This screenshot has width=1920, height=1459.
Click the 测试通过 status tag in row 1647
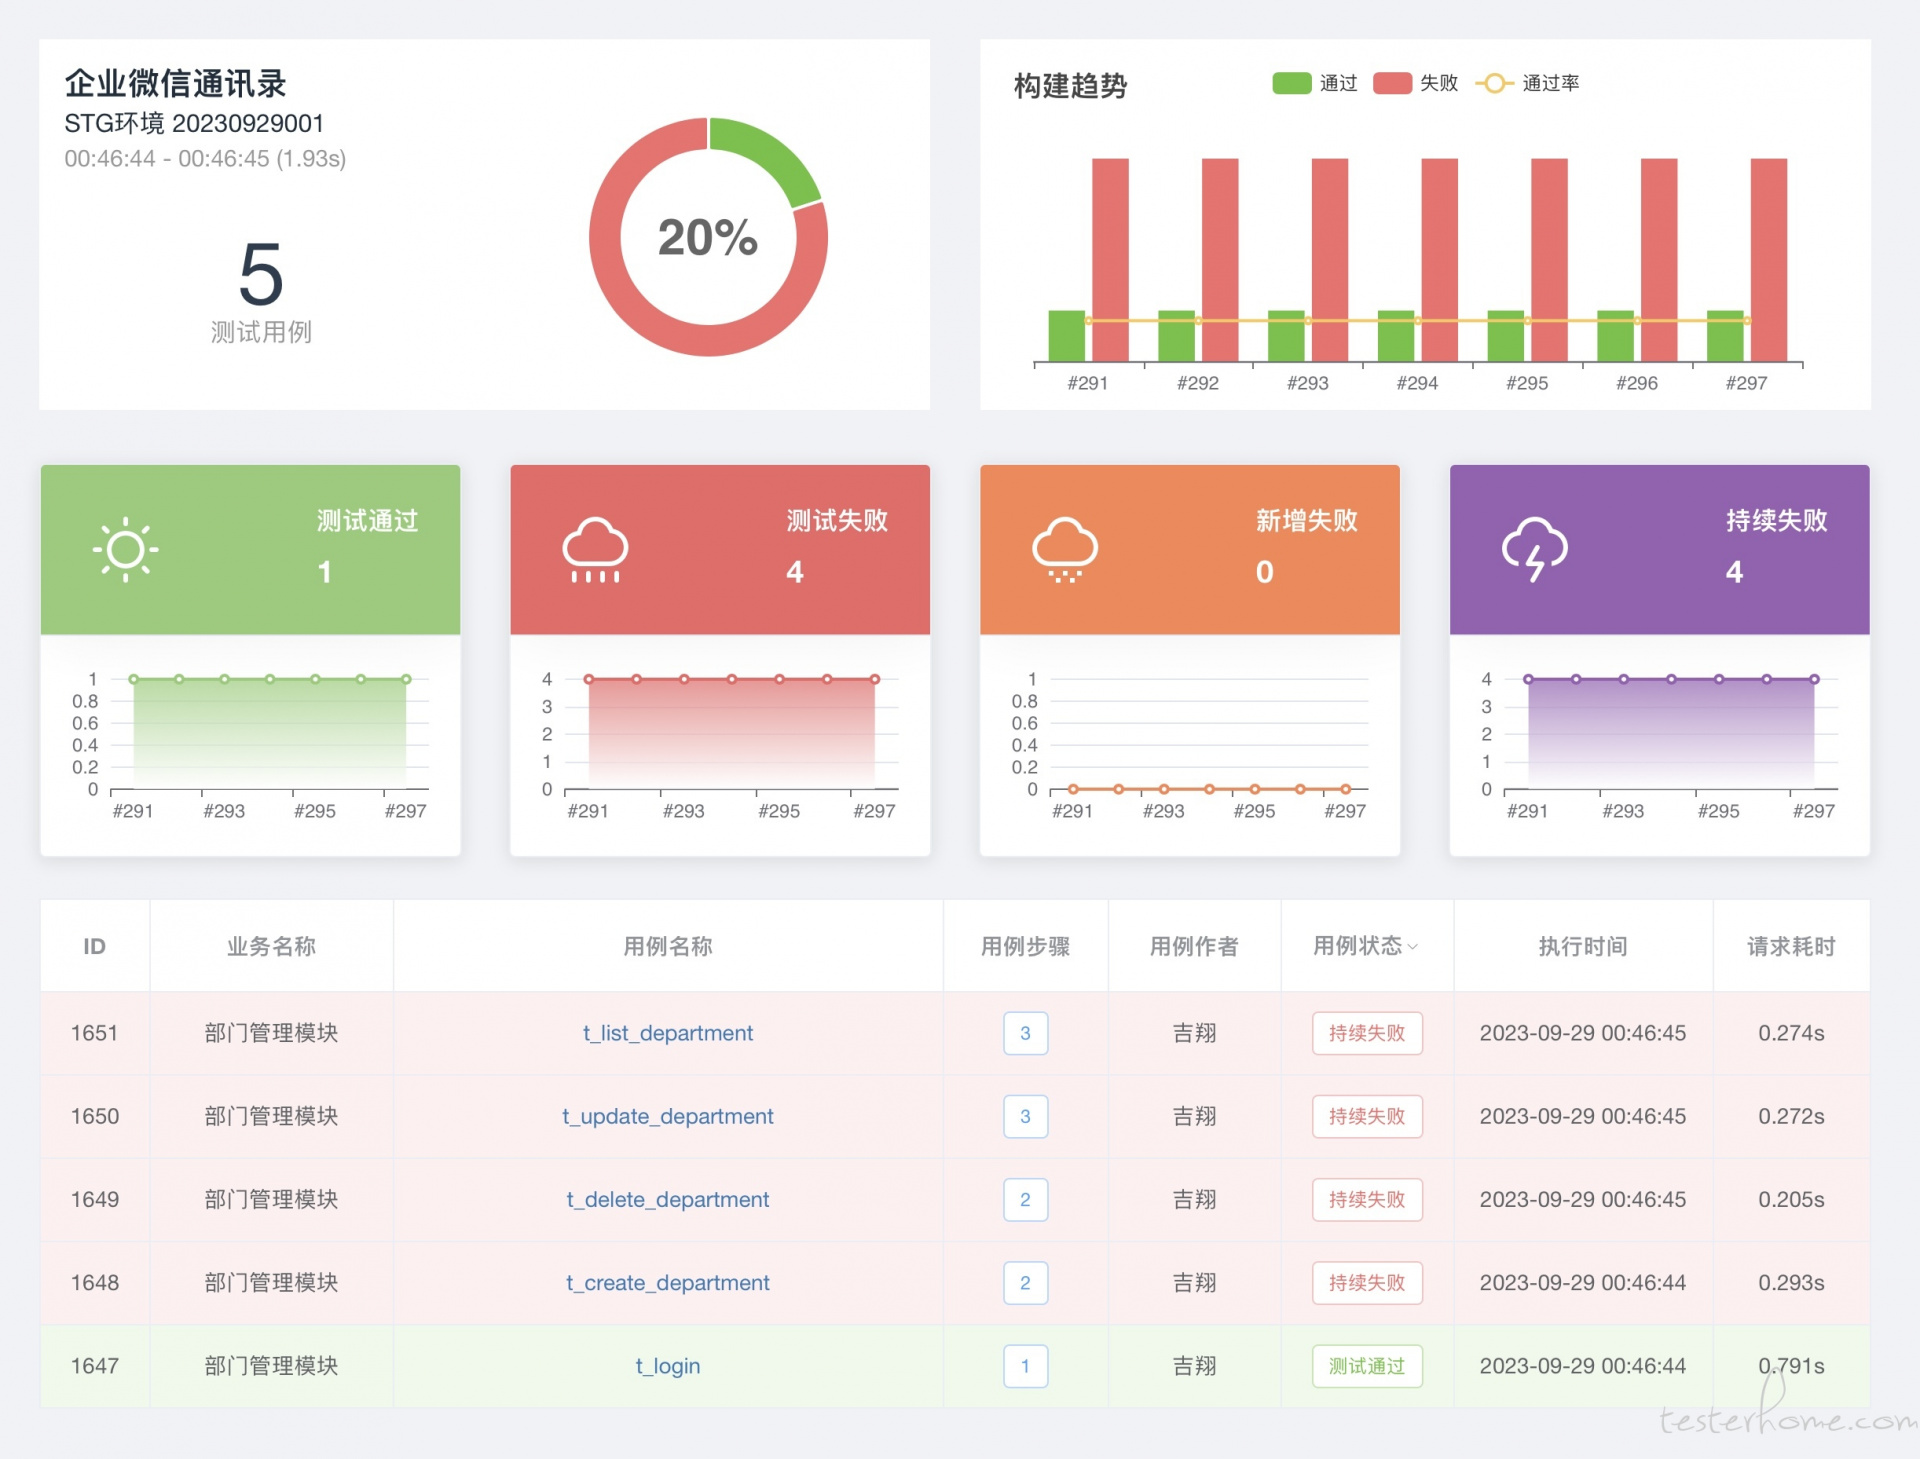(x=1367, y=1366)
